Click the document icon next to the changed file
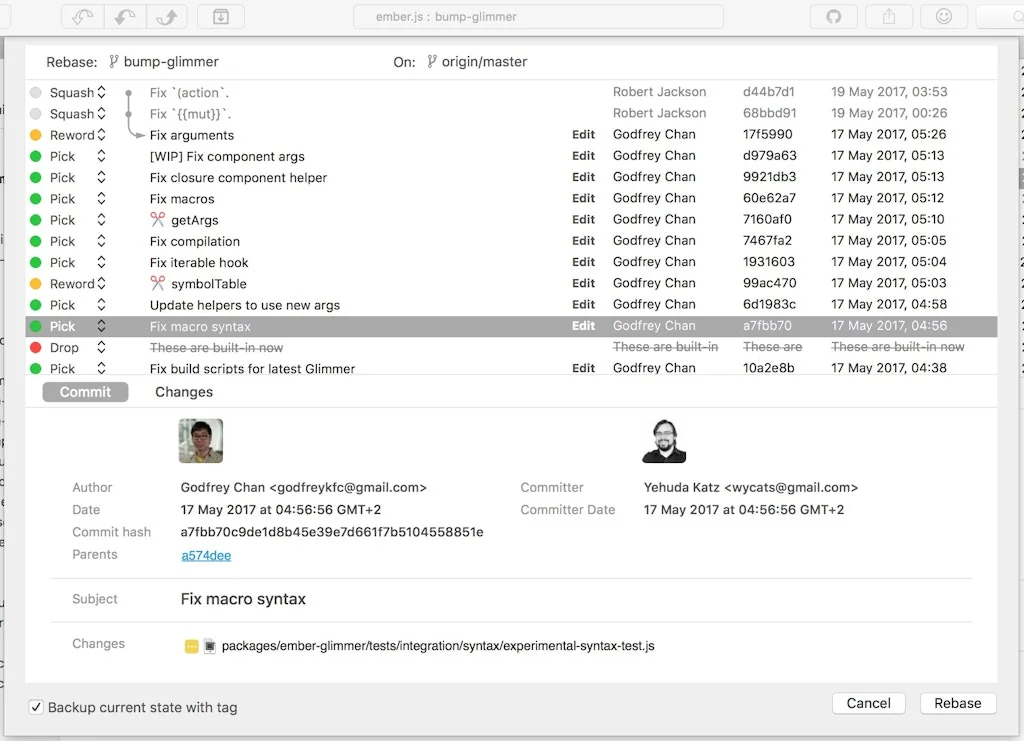The width and height of the screenshot is (1024, 741). coord(208,646)
